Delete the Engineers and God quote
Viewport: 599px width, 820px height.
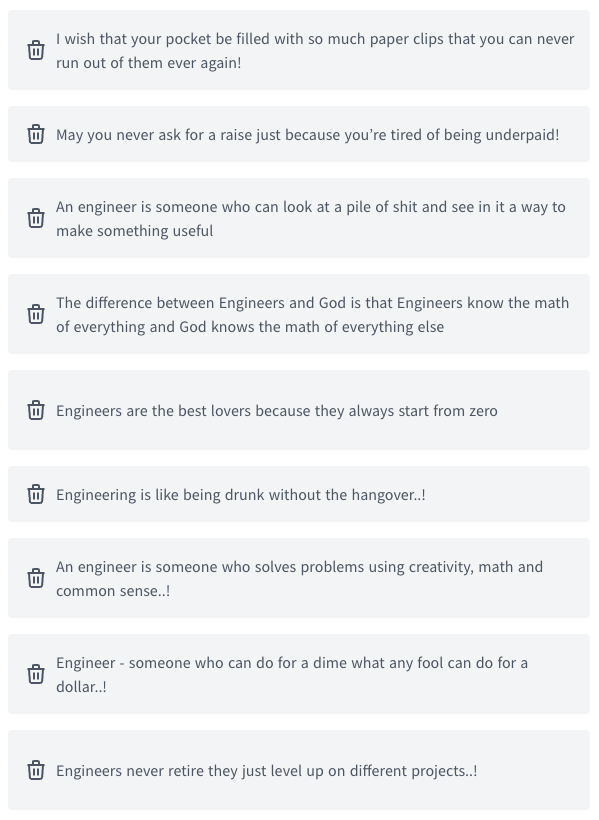(x=36, y=314)
